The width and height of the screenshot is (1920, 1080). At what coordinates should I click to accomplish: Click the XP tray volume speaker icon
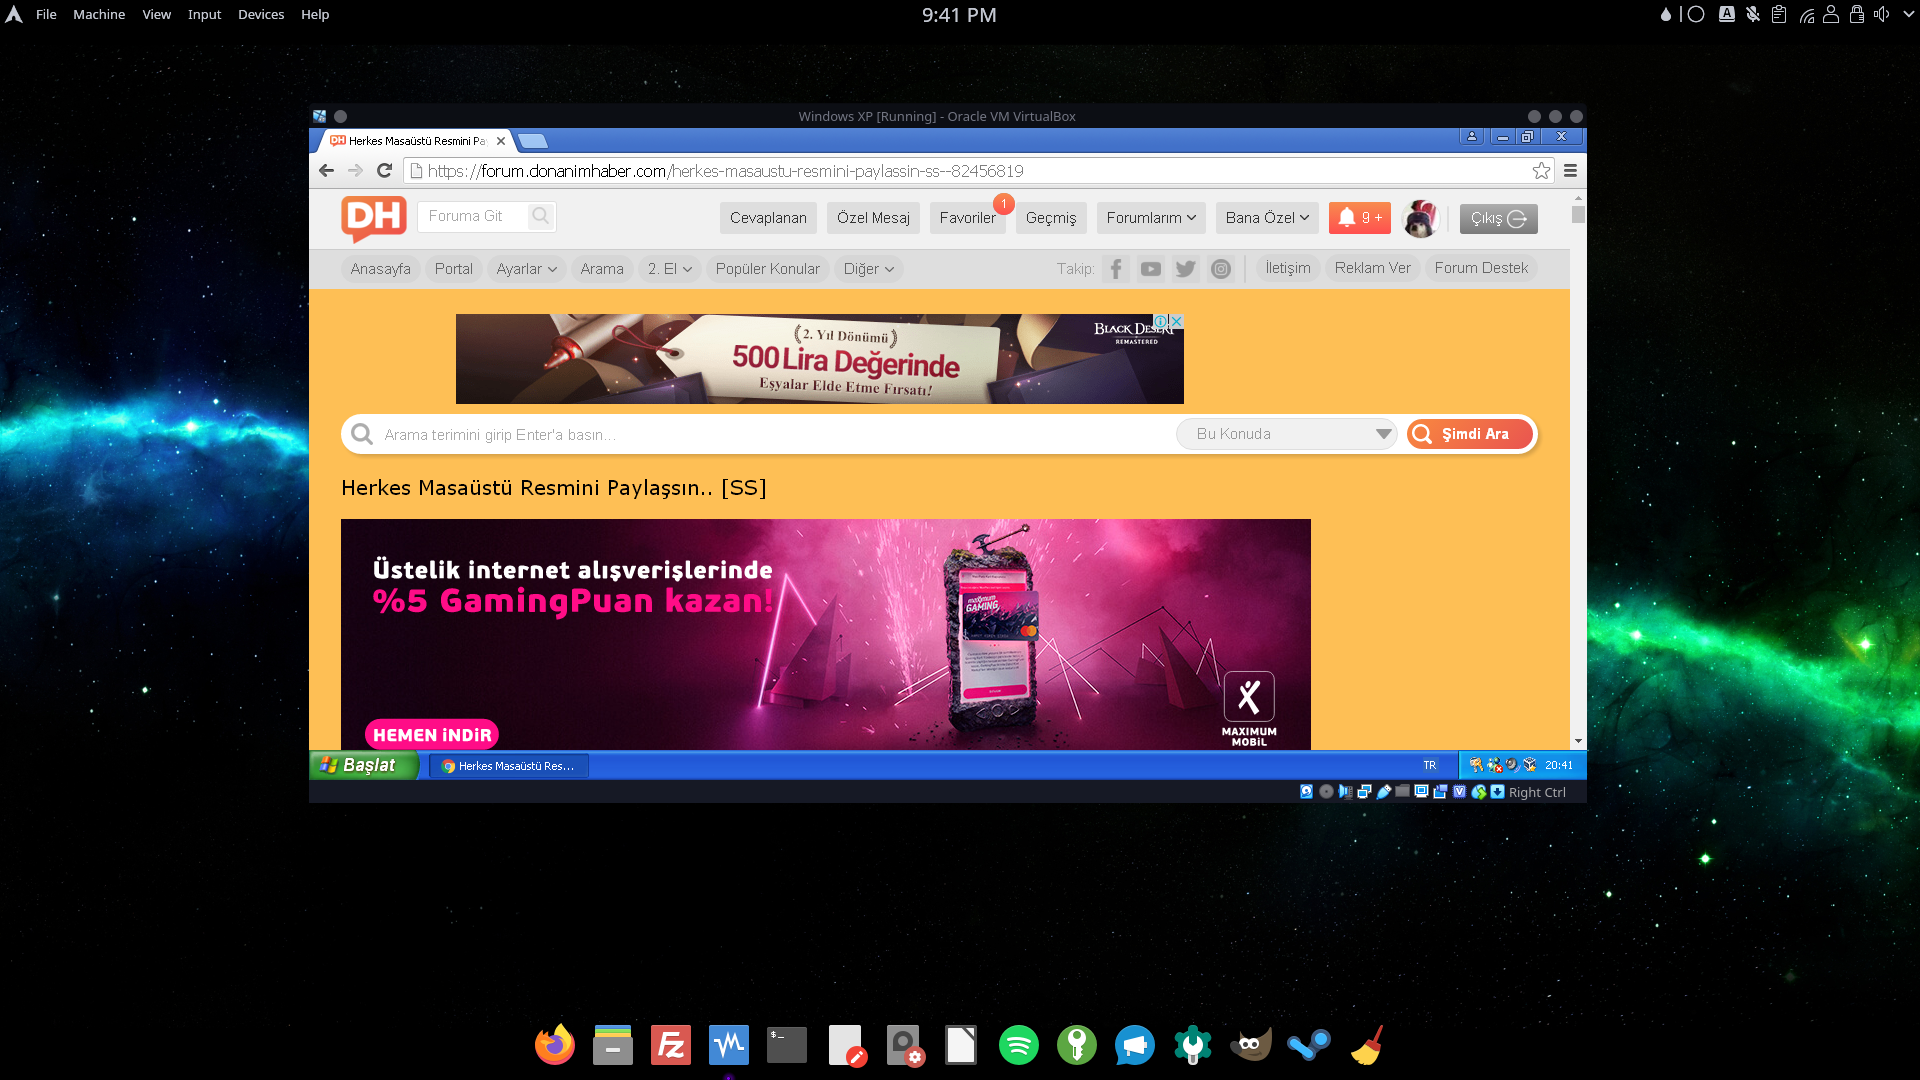(x=1512, y=765)
